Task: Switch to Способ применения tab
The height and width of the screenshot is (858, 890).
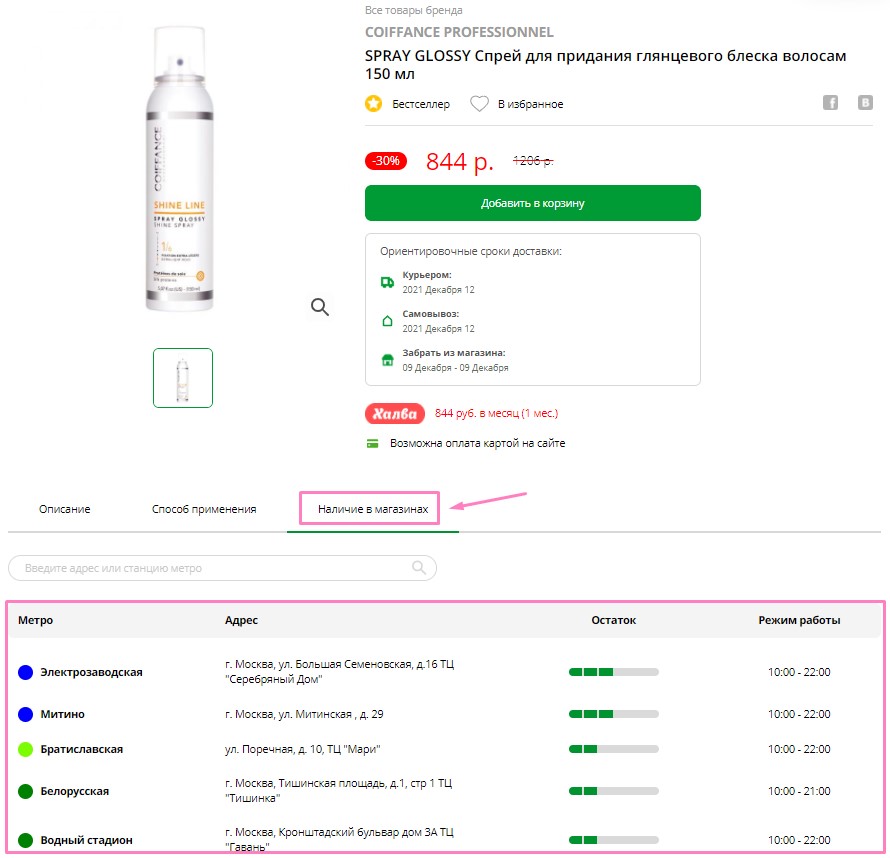Action: click(x=204, y=509)
